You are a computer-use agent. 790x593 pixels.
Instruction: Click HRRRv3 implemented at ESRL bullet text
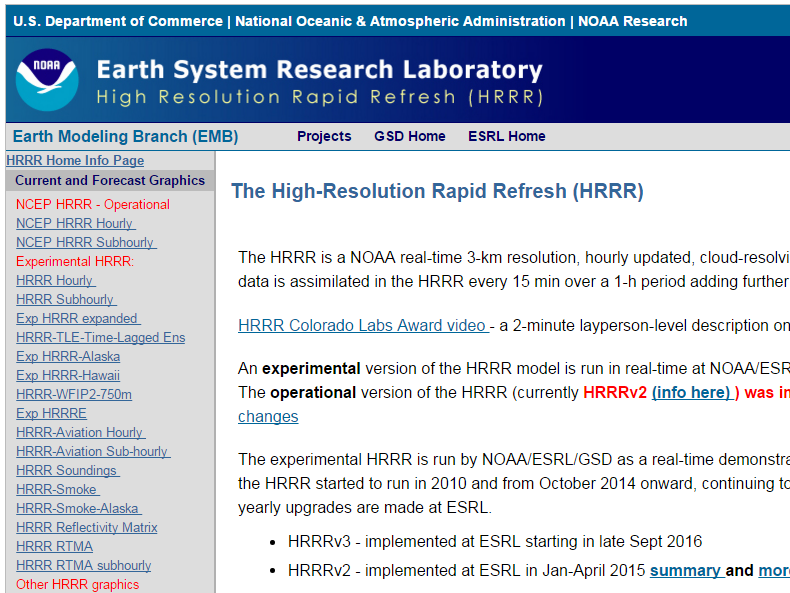[x=495, y=542]
